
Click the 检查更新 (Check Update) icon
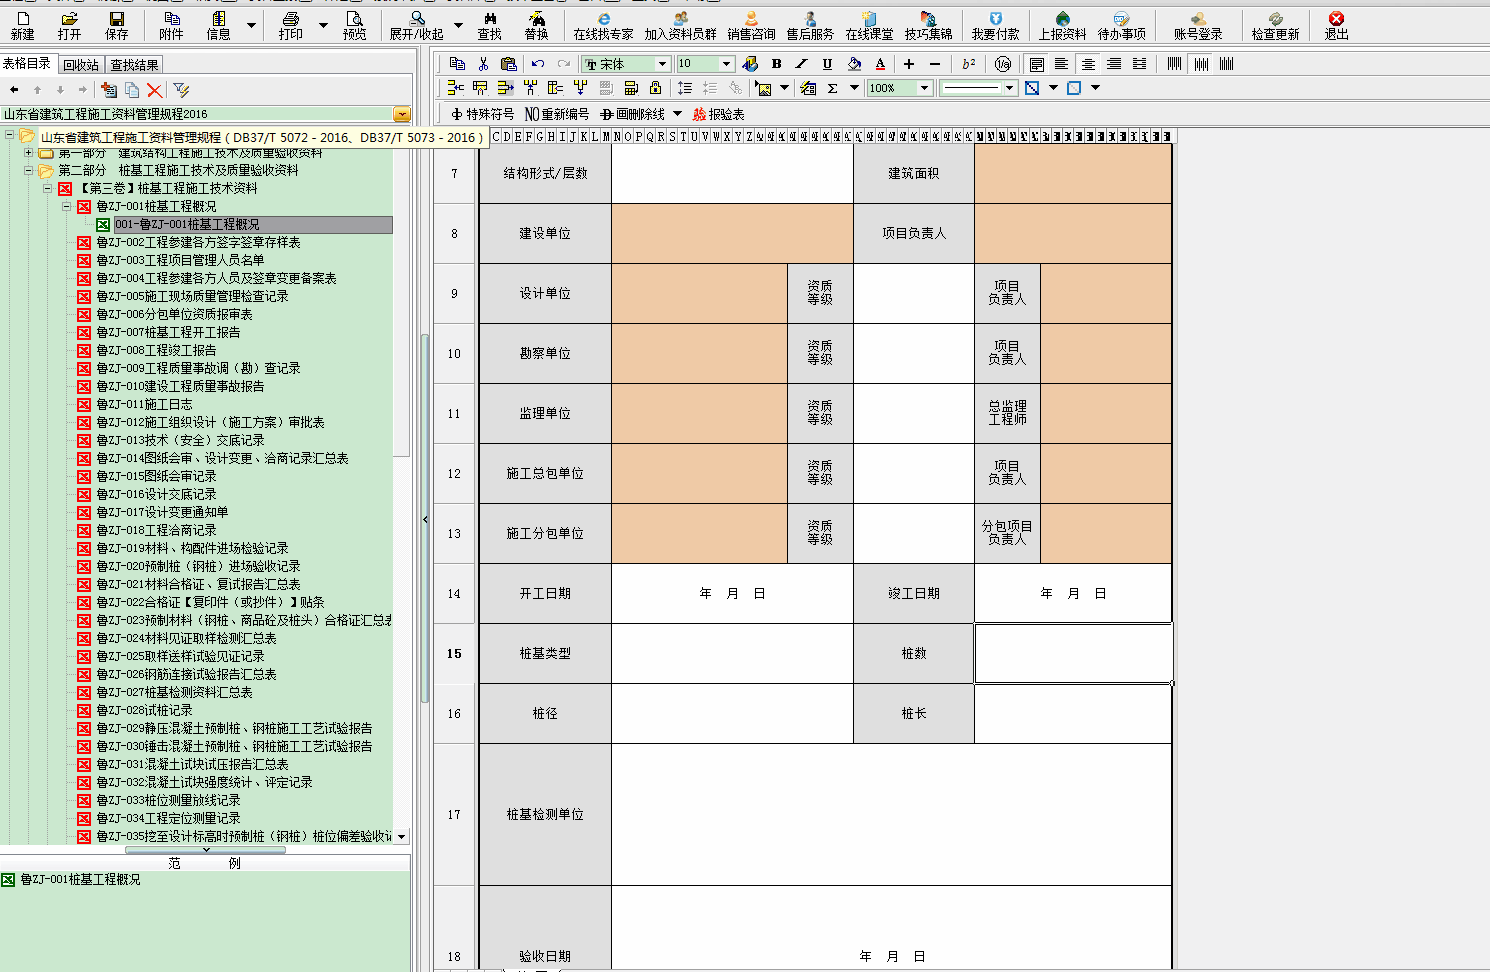tap(1275, 24)
